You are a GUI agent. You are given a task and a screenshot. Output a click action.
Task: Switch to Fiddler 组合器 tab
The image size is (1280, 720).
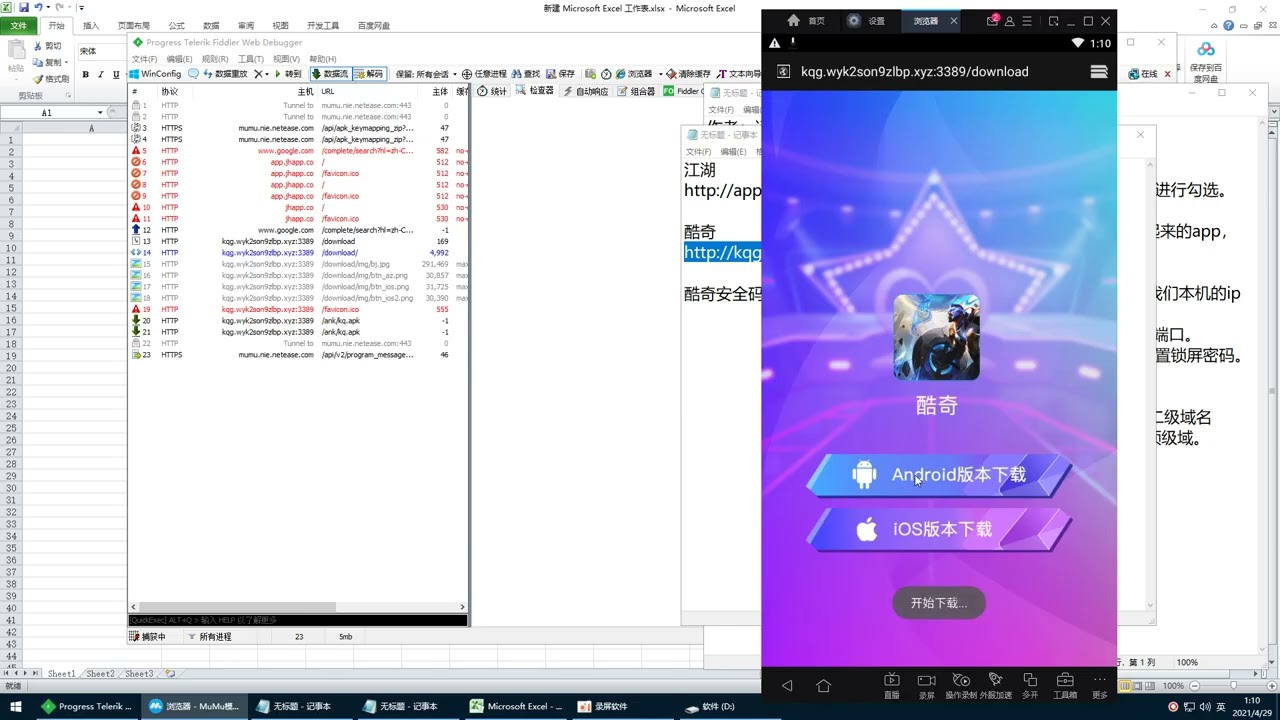pos(636,91)
